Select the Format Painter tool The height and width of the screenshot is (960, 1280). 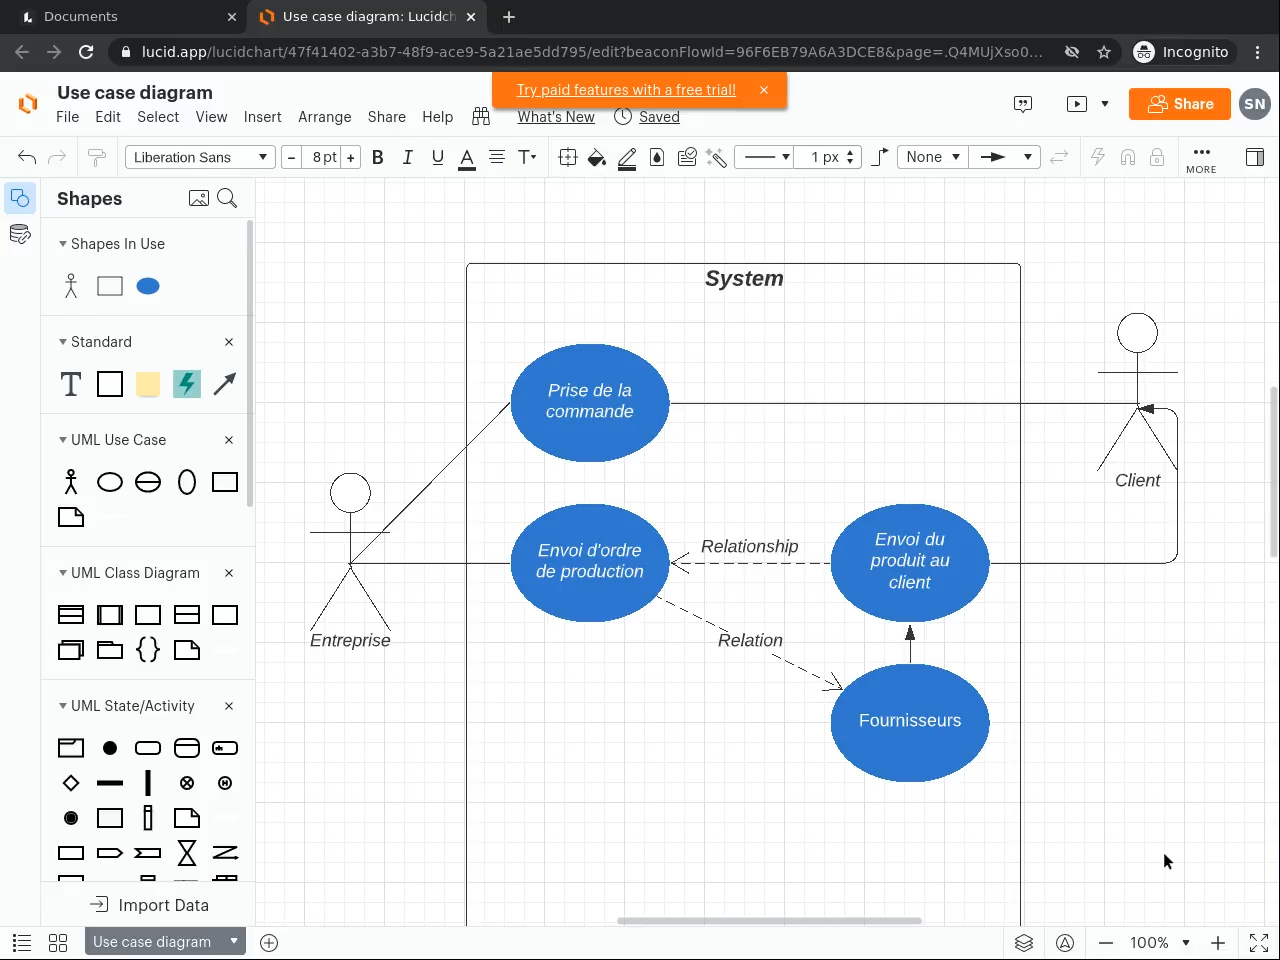point(97,157)
